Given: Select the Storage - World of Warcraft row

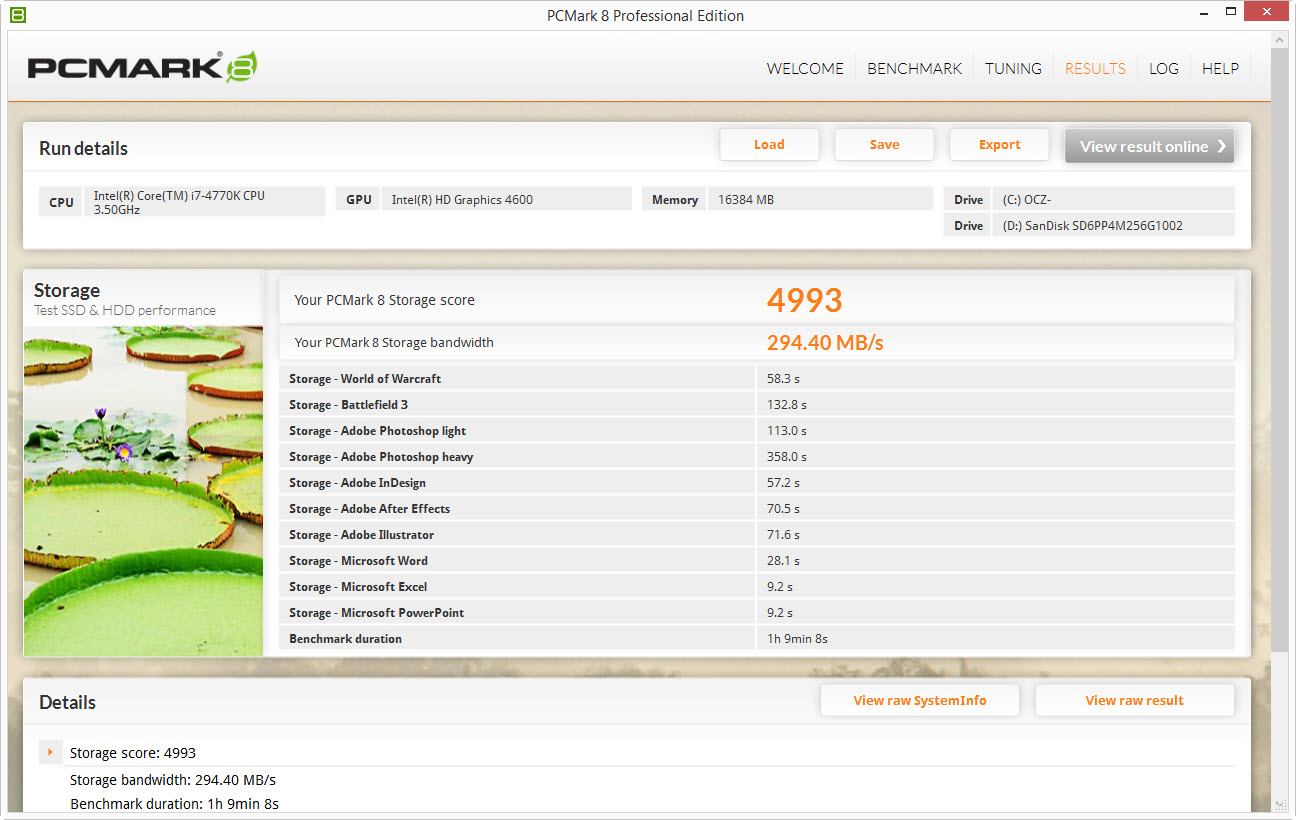Looking at the screenshot, I should pyautogui.click(x=757, y=379).
